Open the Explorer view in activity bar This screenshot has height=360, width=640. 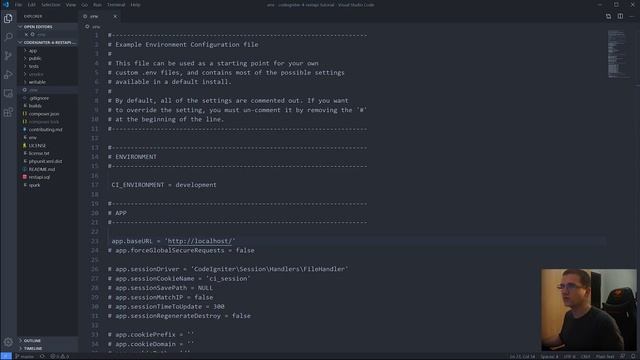[8, 18]
